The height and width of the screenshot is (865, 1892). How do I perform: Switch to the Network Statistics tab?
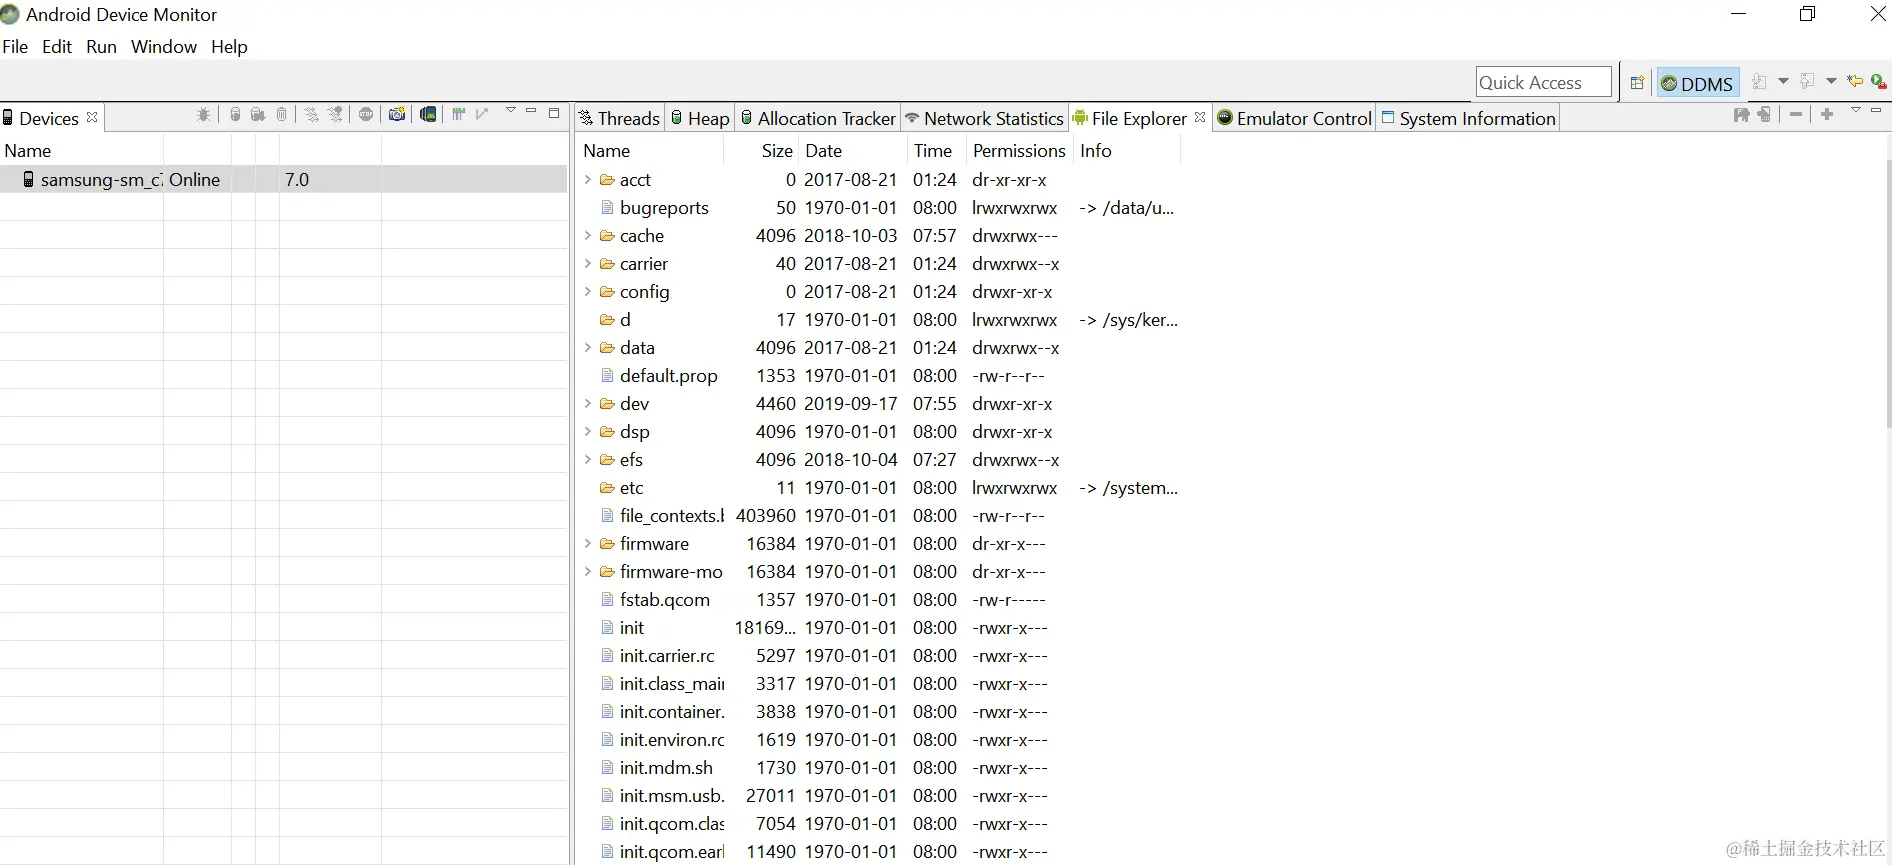click(x=984, y=118)
